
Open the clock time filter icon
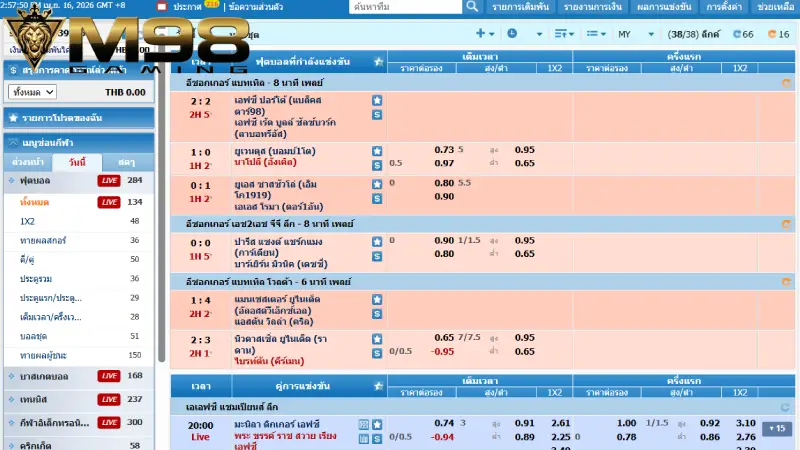point(512,34)
